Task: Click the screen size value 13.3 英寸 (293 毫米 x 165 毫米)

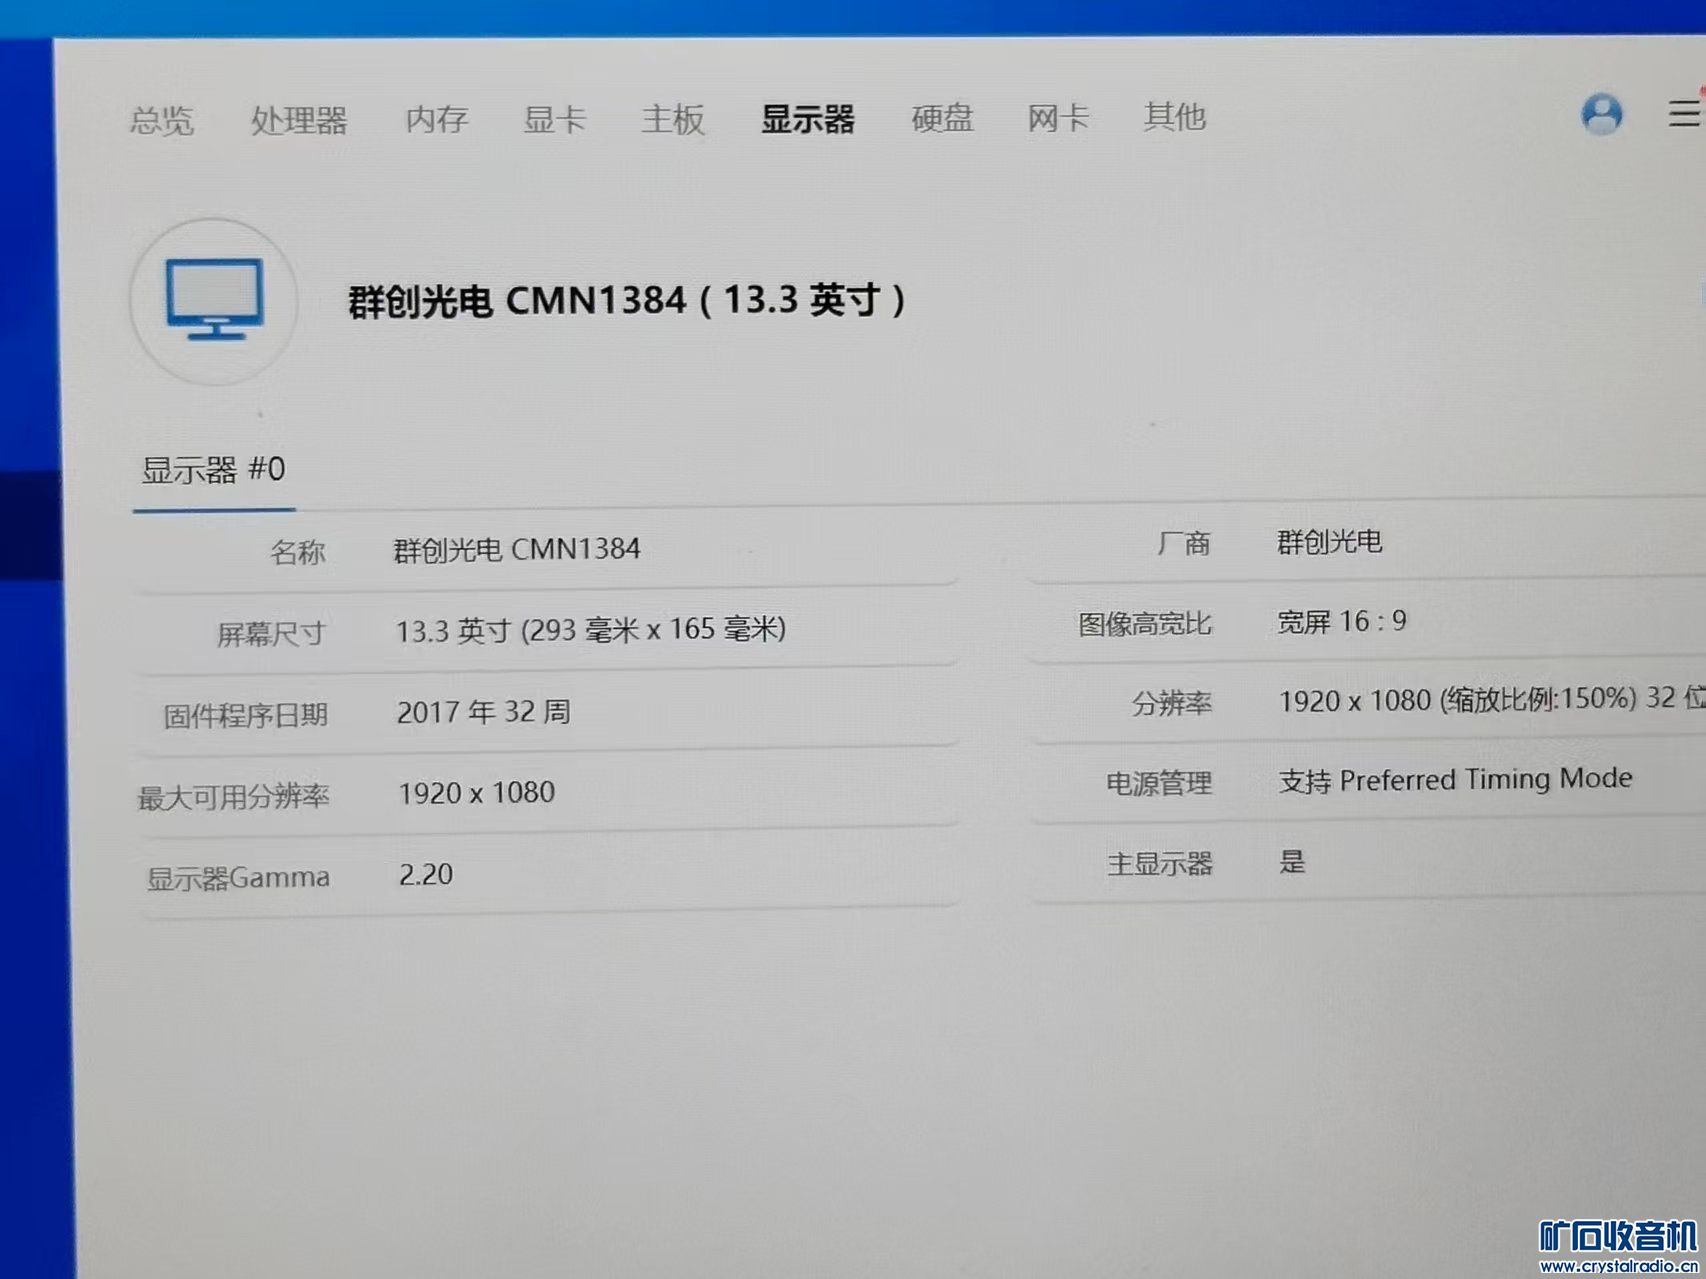Action: (591, 630)
